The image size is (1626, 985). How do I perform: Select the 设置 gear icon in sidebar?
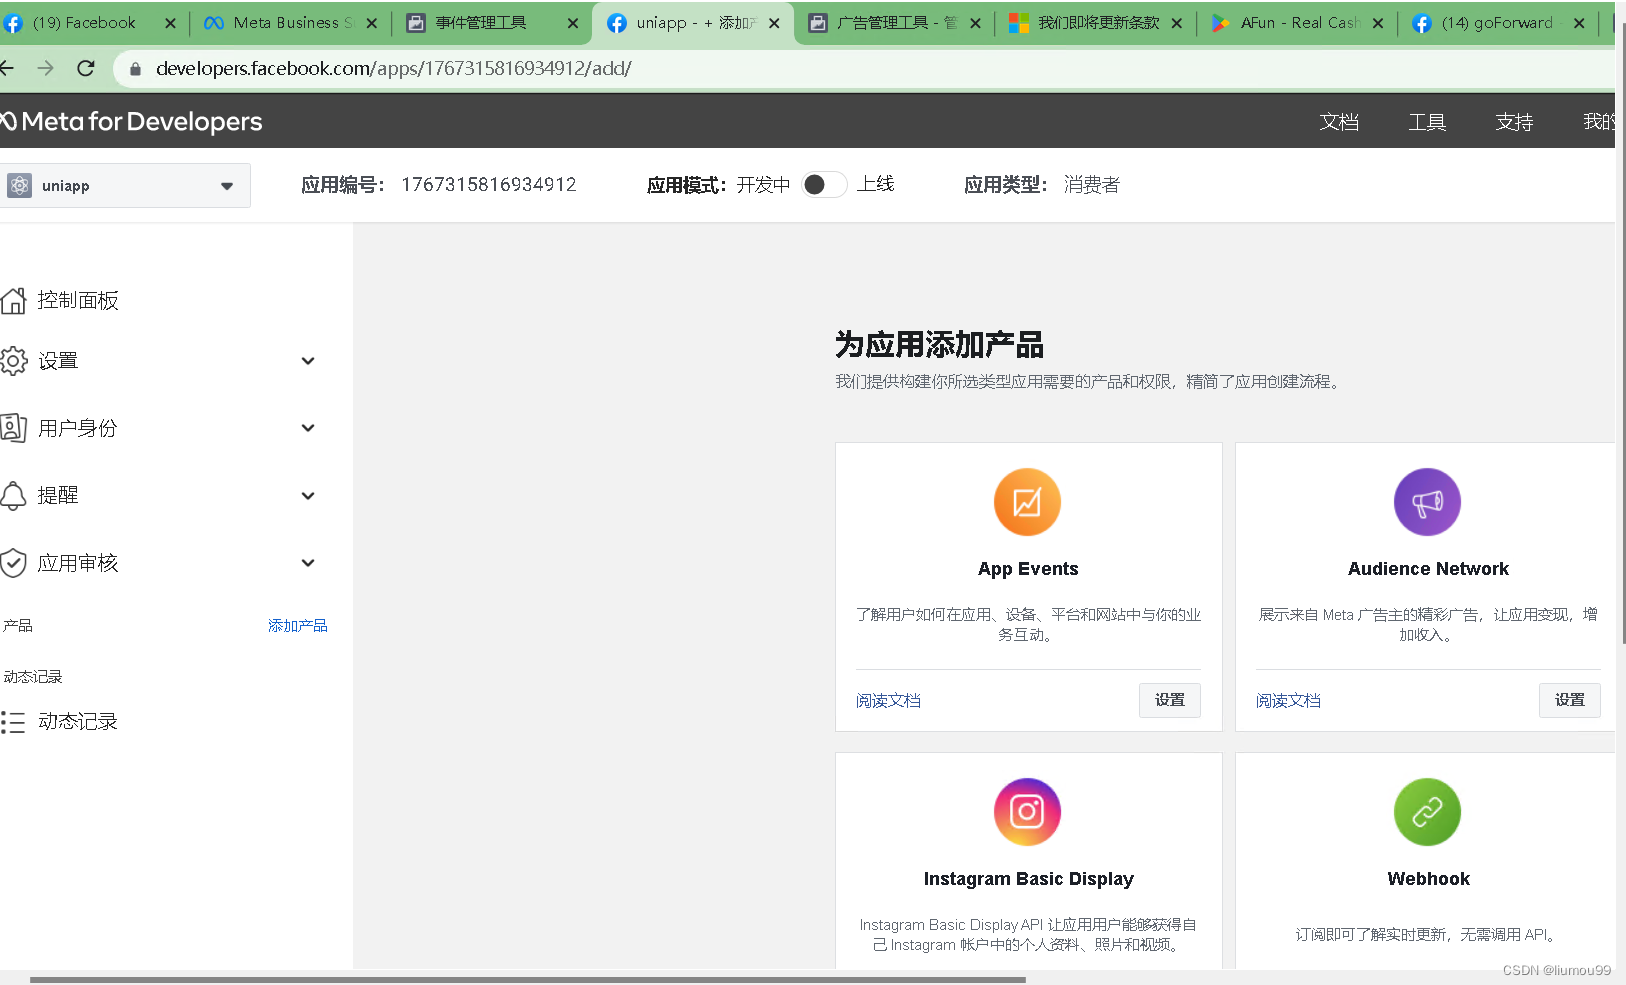point(14,360)
